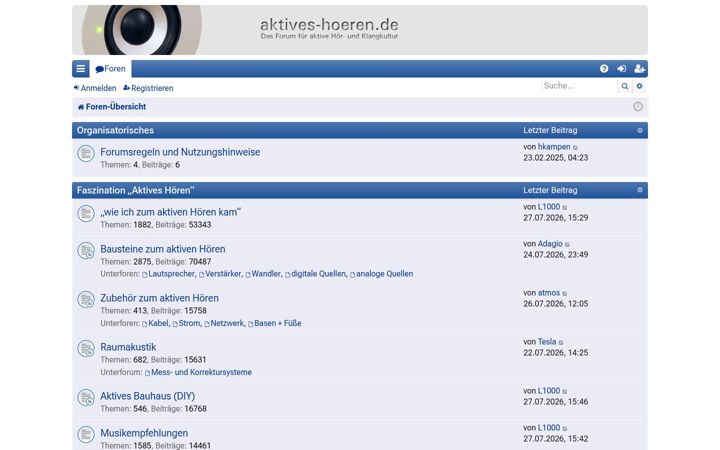Open „wie ich zum aktiven Hören kam“ forum
The width and height of the screenshot is (720, 450).
pos(170,212)
